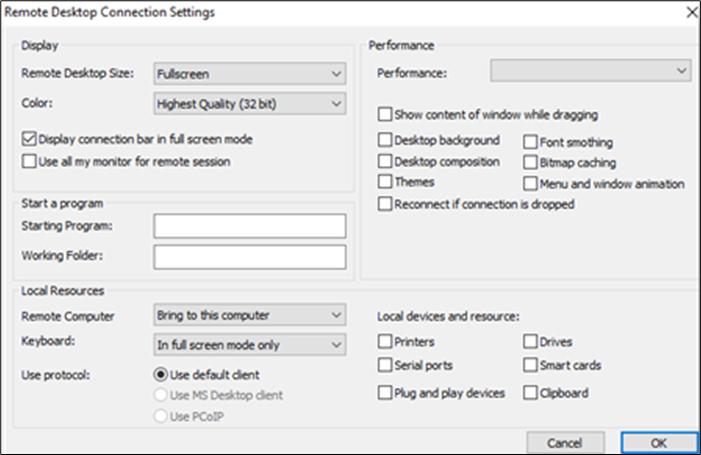The height and width of the screenshot is (455, 701).
Task: Enable the Bitmap caching option
Action: (531, 162)
